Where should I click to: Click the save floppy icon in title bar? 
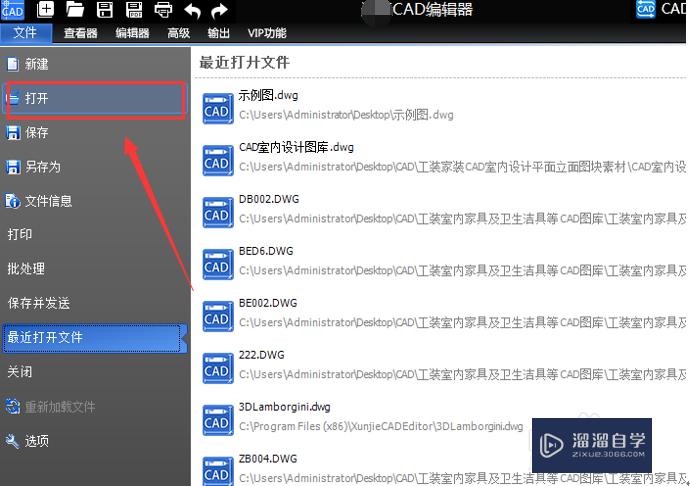105,9
